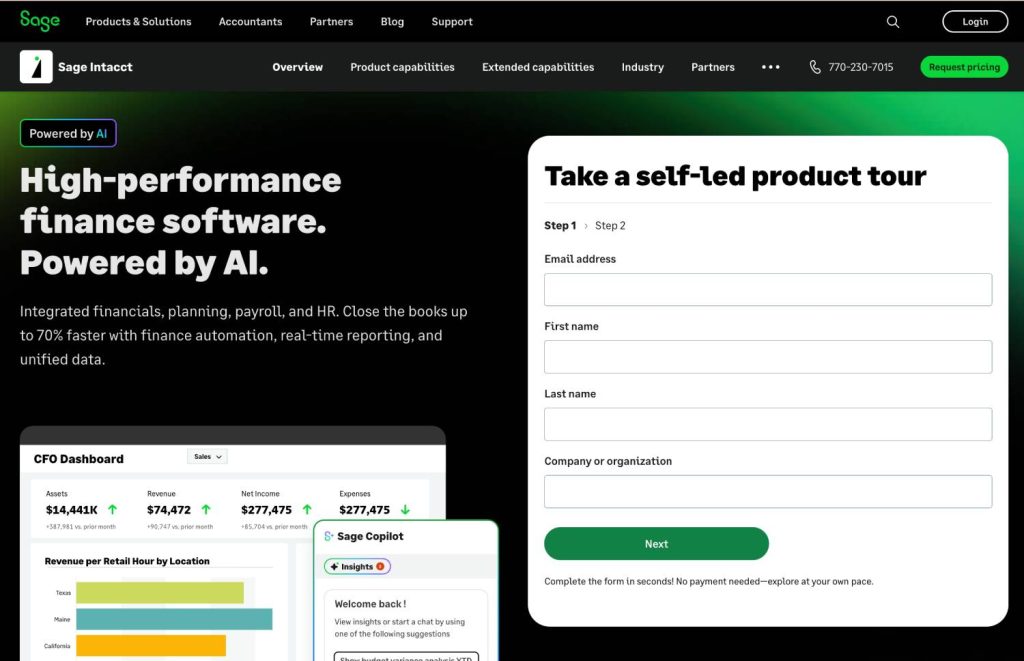Click the Email address input field
The width and height of the screenshot is (1024, 661).
click(767, 289)
